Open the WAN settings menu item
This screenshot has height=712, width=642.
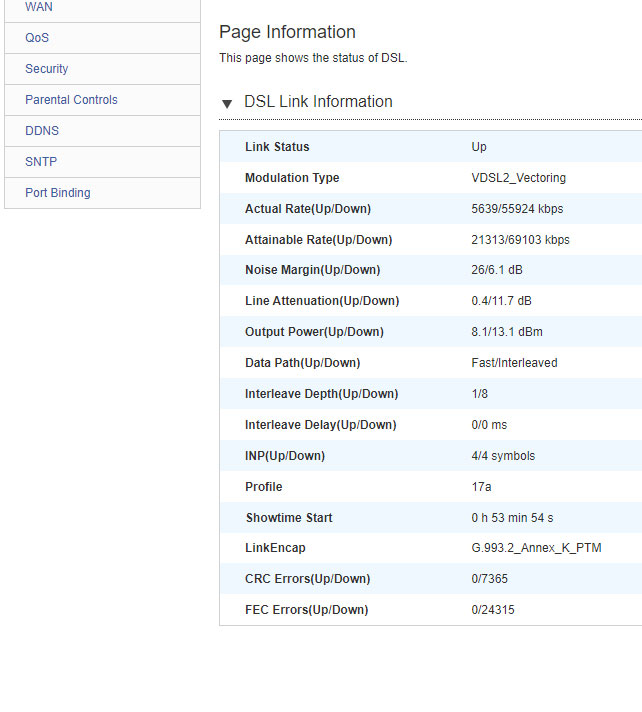tap(39, 7)
